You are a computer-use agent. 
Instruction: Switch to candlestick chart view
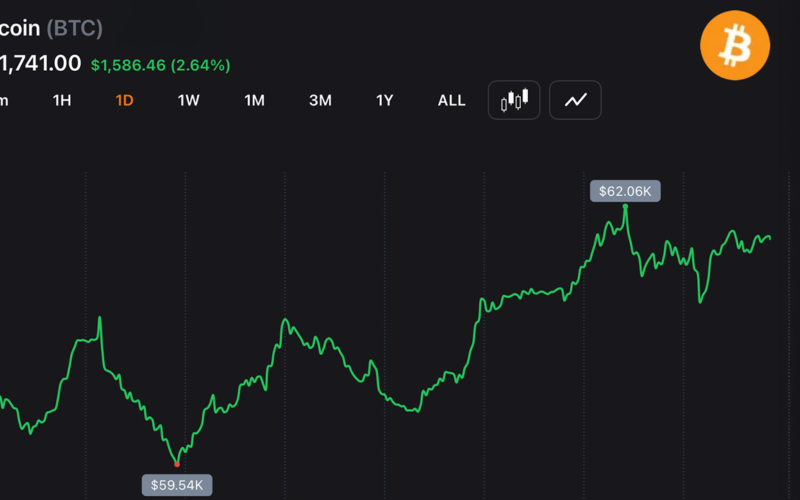point(514,100)
